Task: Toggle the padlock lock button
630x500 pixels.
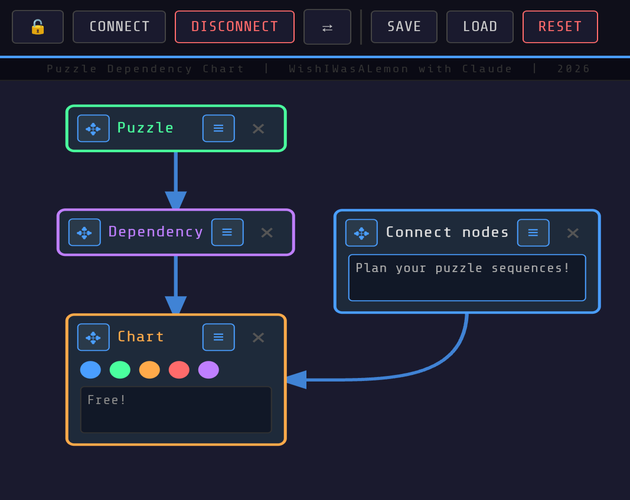Action: (x=38, y=27)
